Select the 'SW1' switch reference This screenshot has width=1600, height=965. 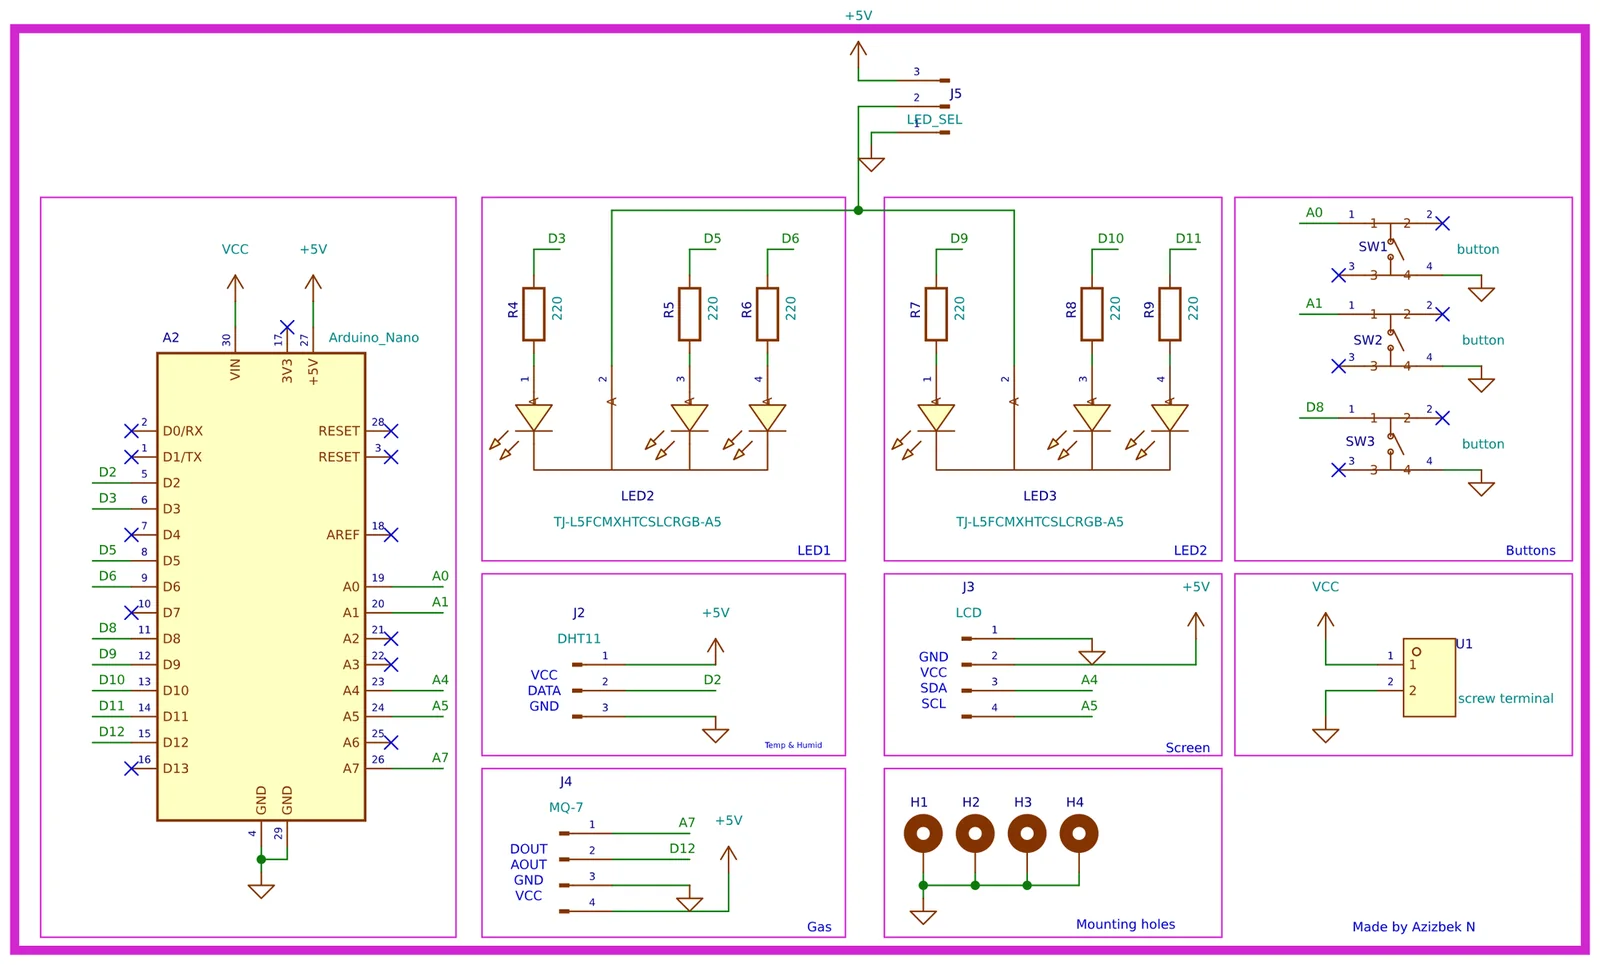click(x=1373, y=246)
